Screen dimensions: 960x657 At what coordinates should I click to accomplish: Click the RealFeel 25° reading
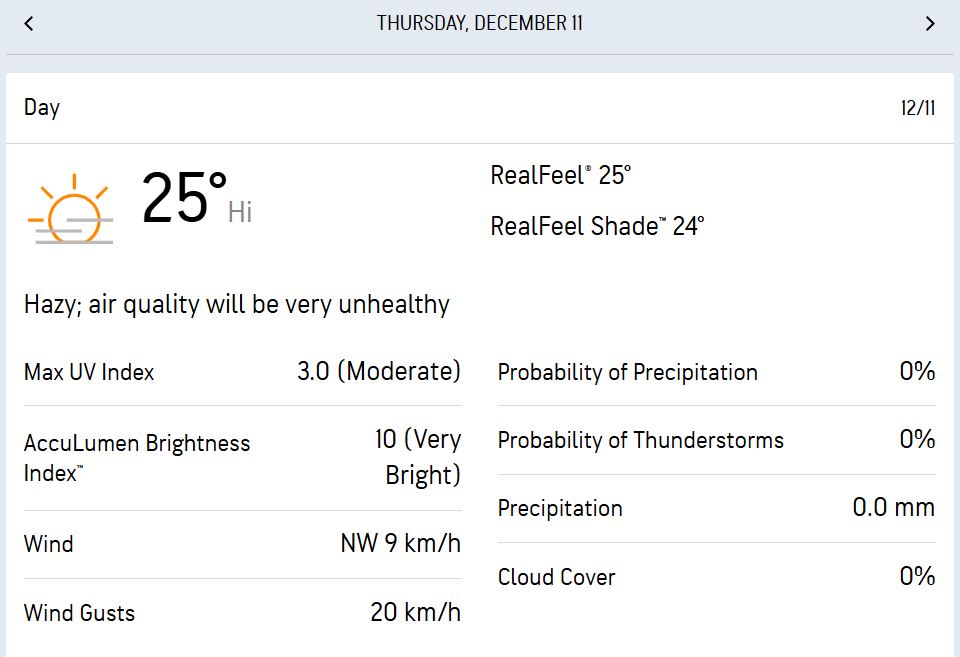pyautogui.click(x=560, y=176)
